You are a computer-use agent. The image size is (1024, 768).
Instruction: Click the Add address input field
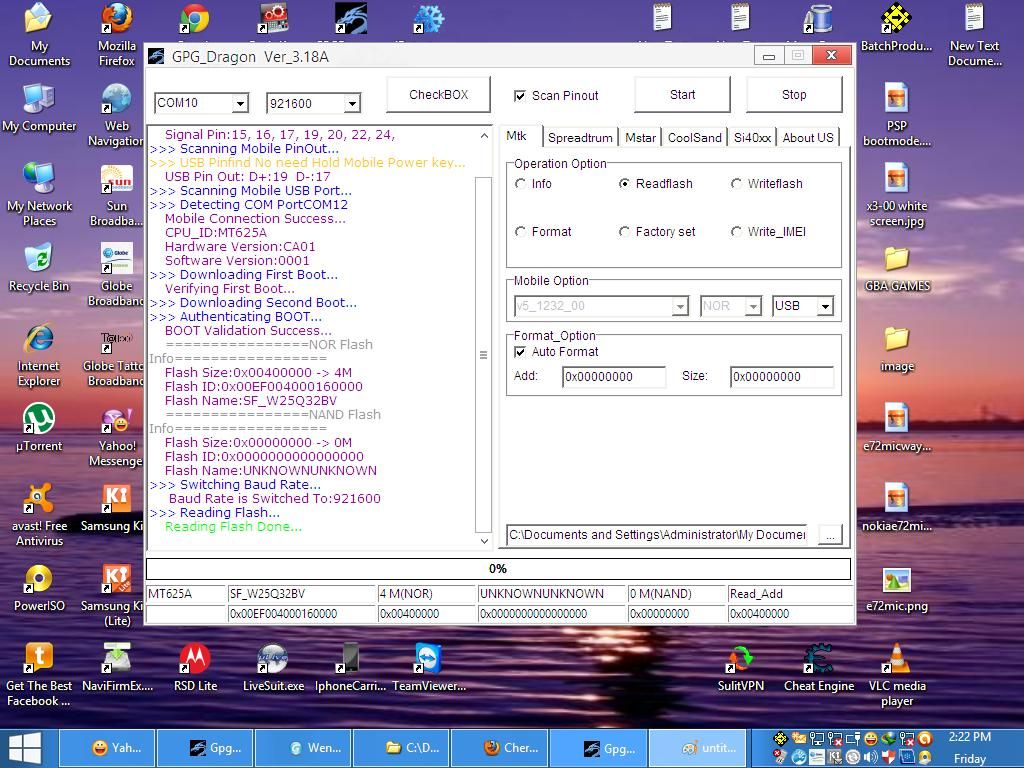tap(613, 377)
